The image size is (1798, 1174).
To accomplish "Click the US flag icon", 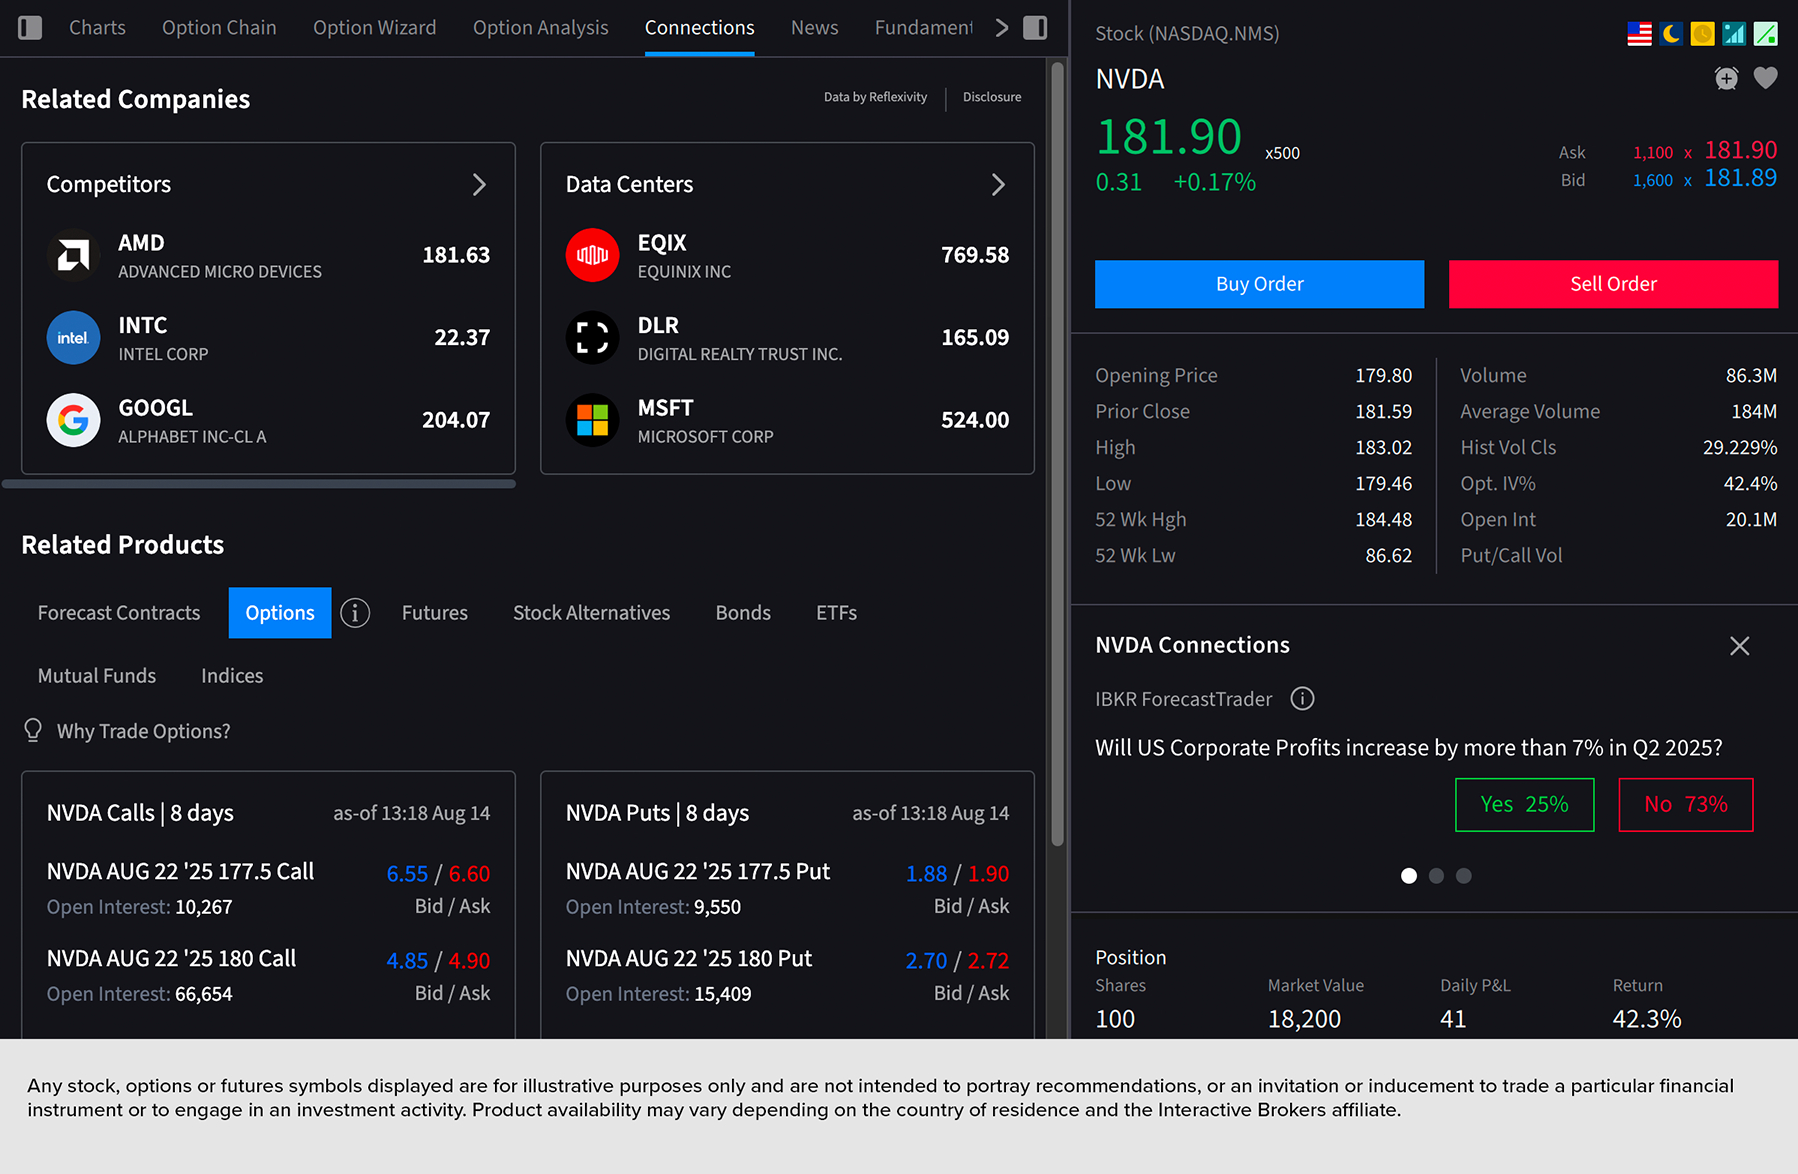I will point(1639,34).
